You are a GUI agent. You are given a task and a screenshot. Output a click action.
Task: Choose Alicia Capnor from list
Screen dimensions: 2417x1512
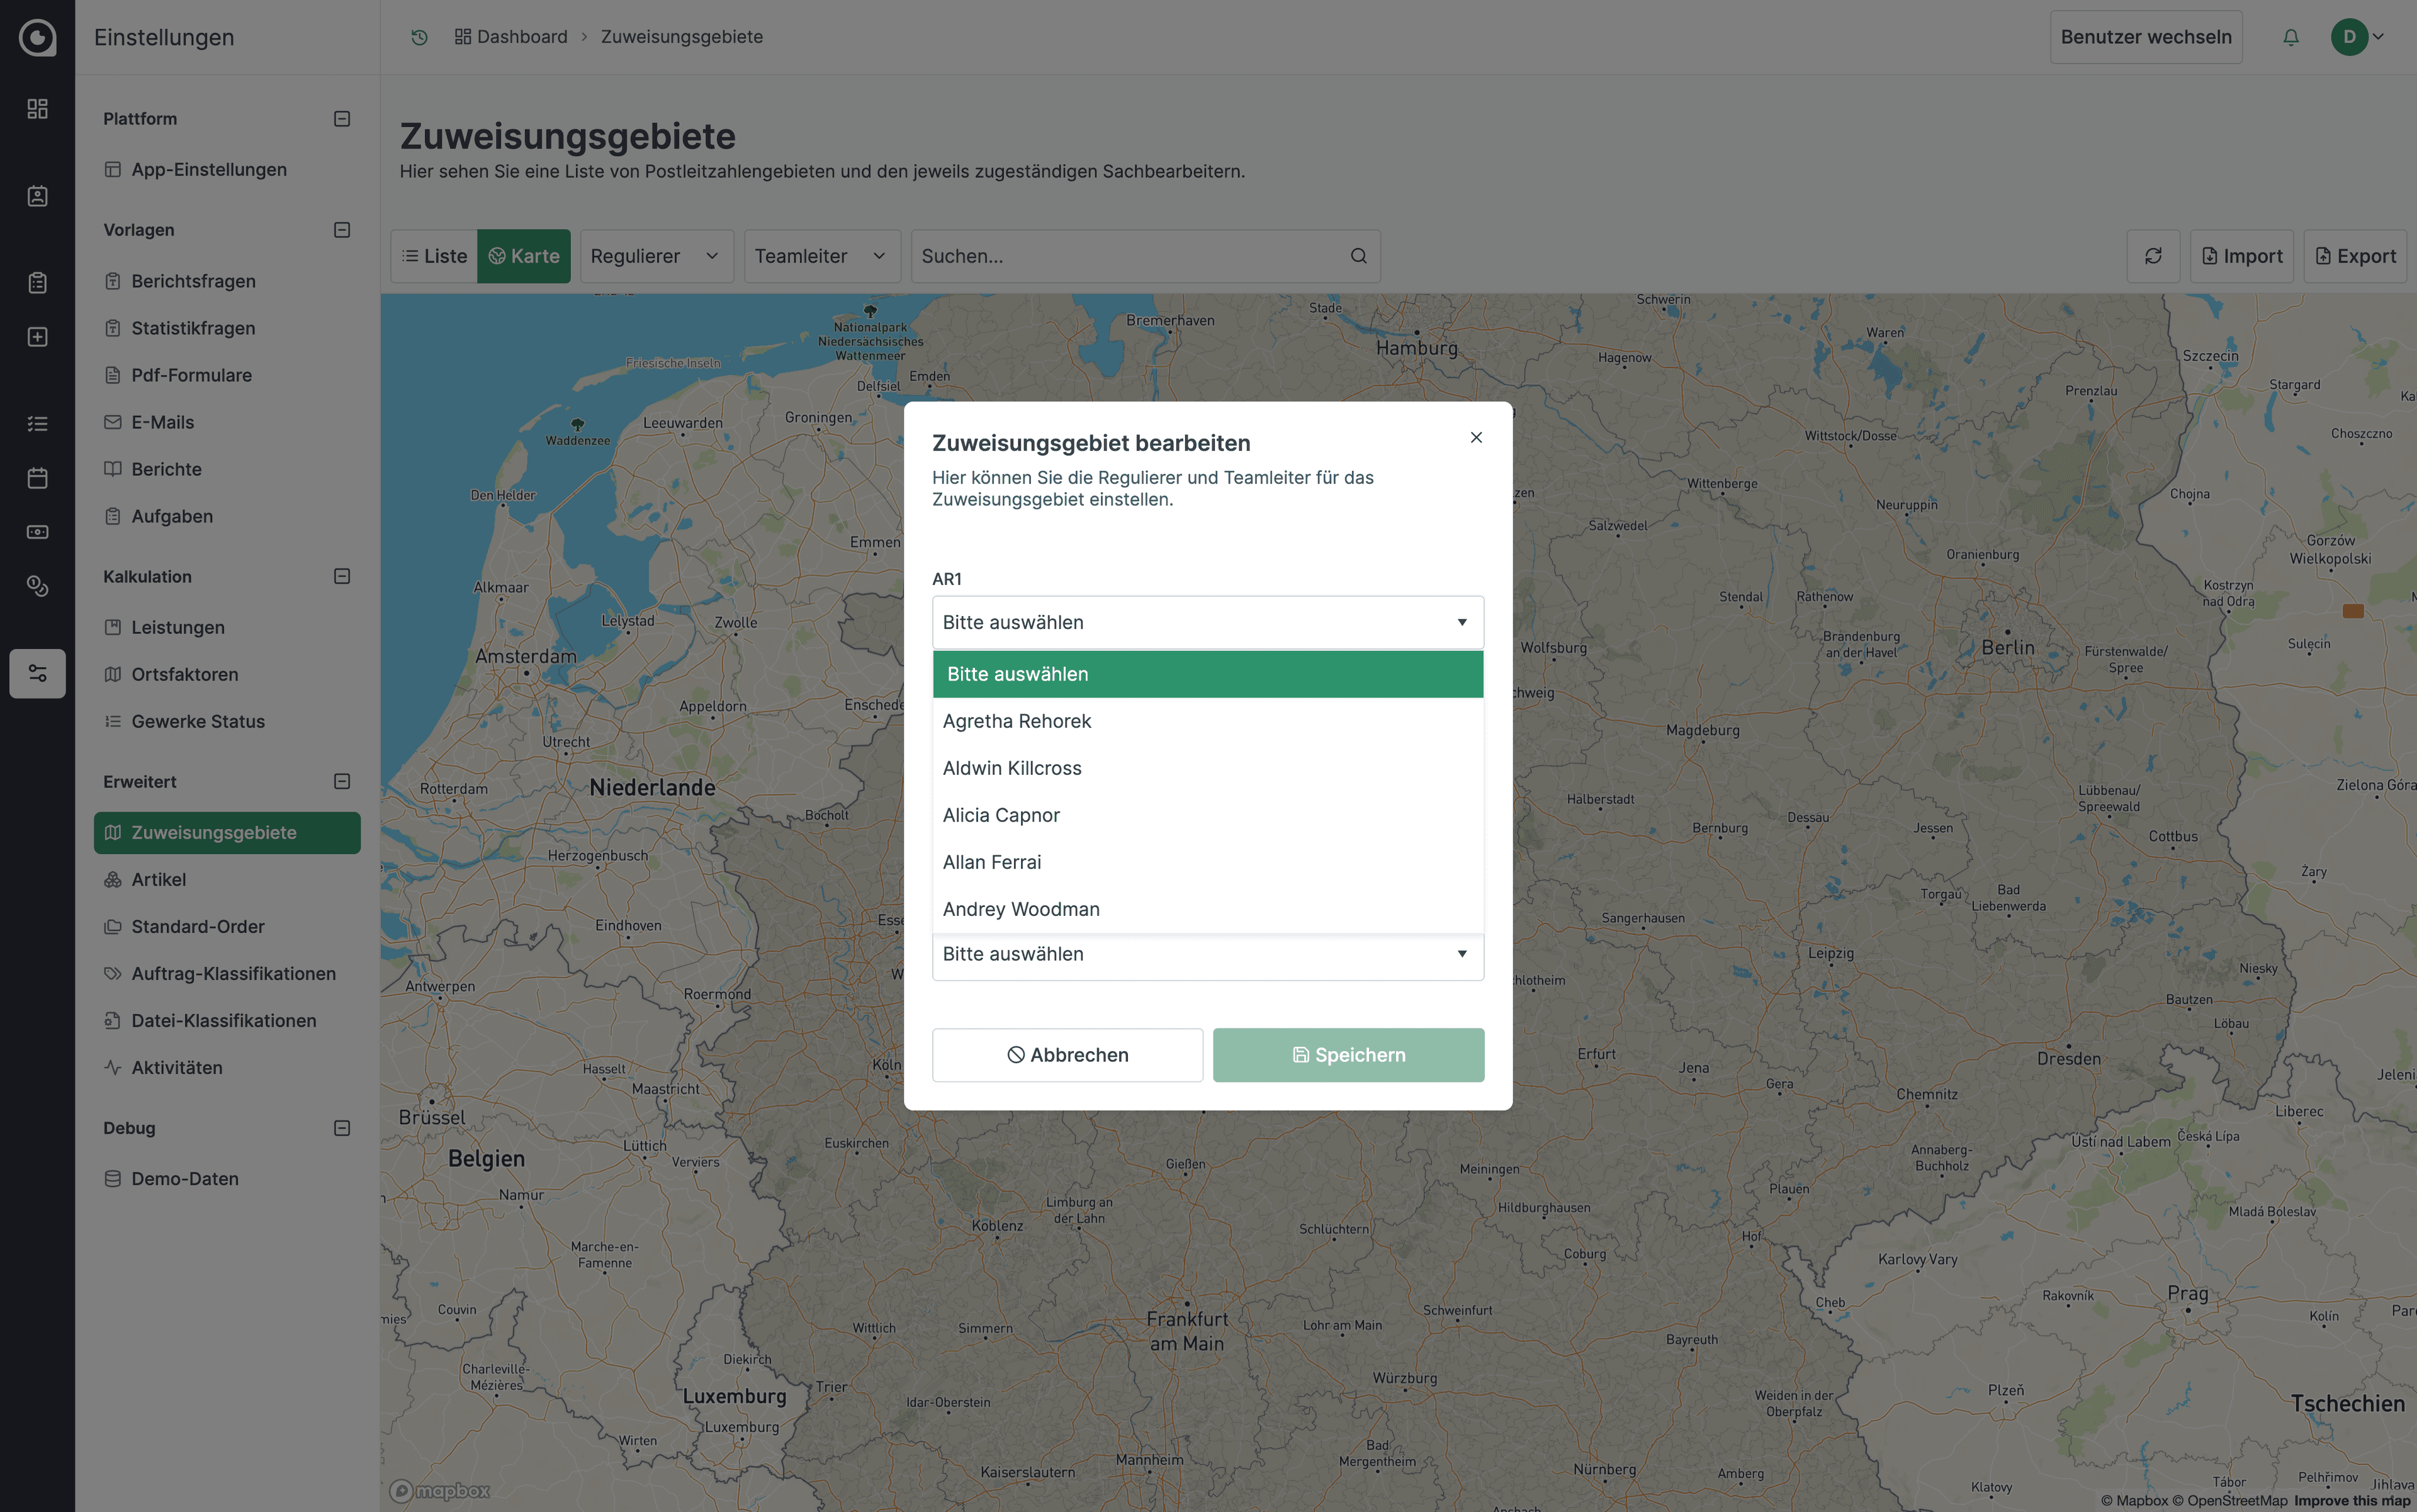pos(1208,815)
